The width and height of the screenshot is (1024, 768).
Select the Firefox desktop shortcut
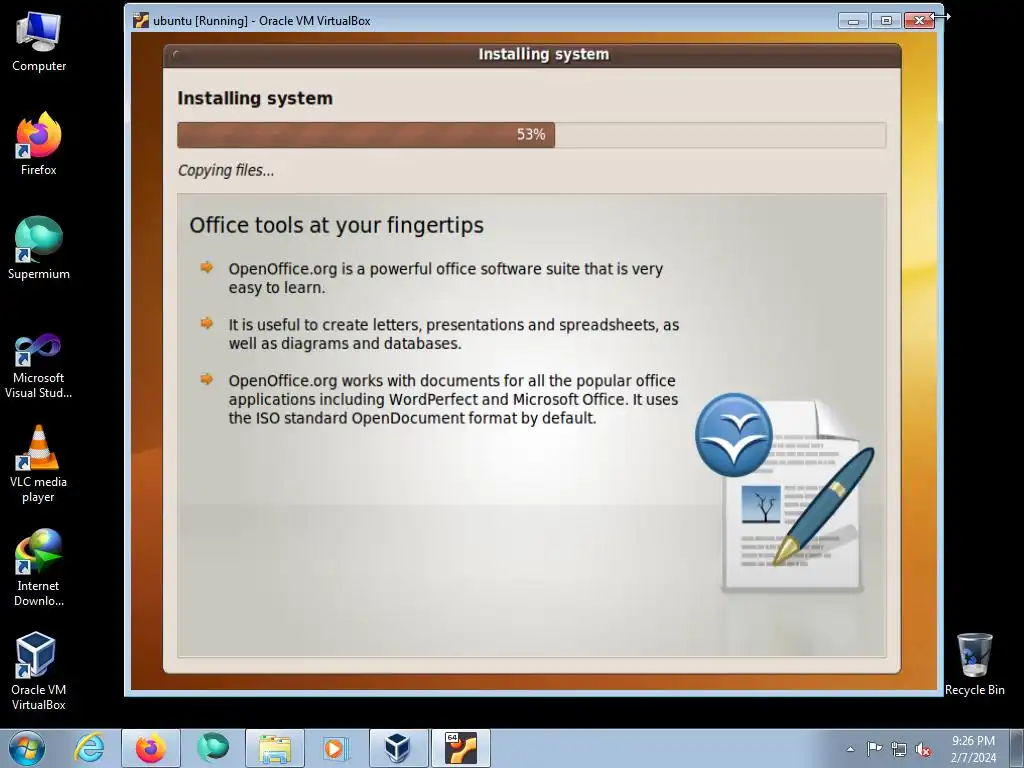pos(39,144)
